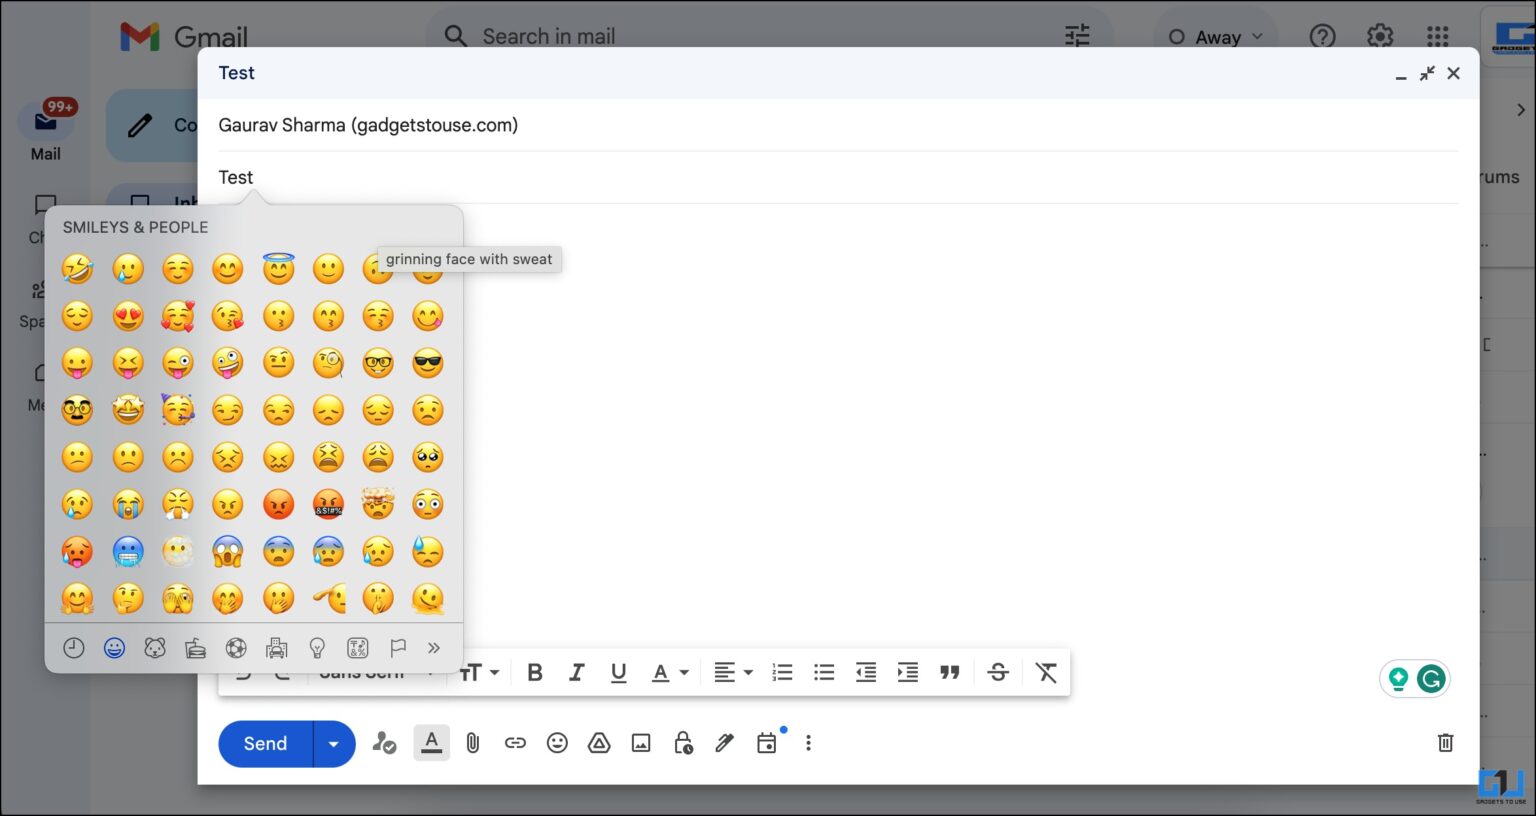Insert a signature using the pen icon
Viewport: 1536px width, 816px height.
[x=725, y=743]
